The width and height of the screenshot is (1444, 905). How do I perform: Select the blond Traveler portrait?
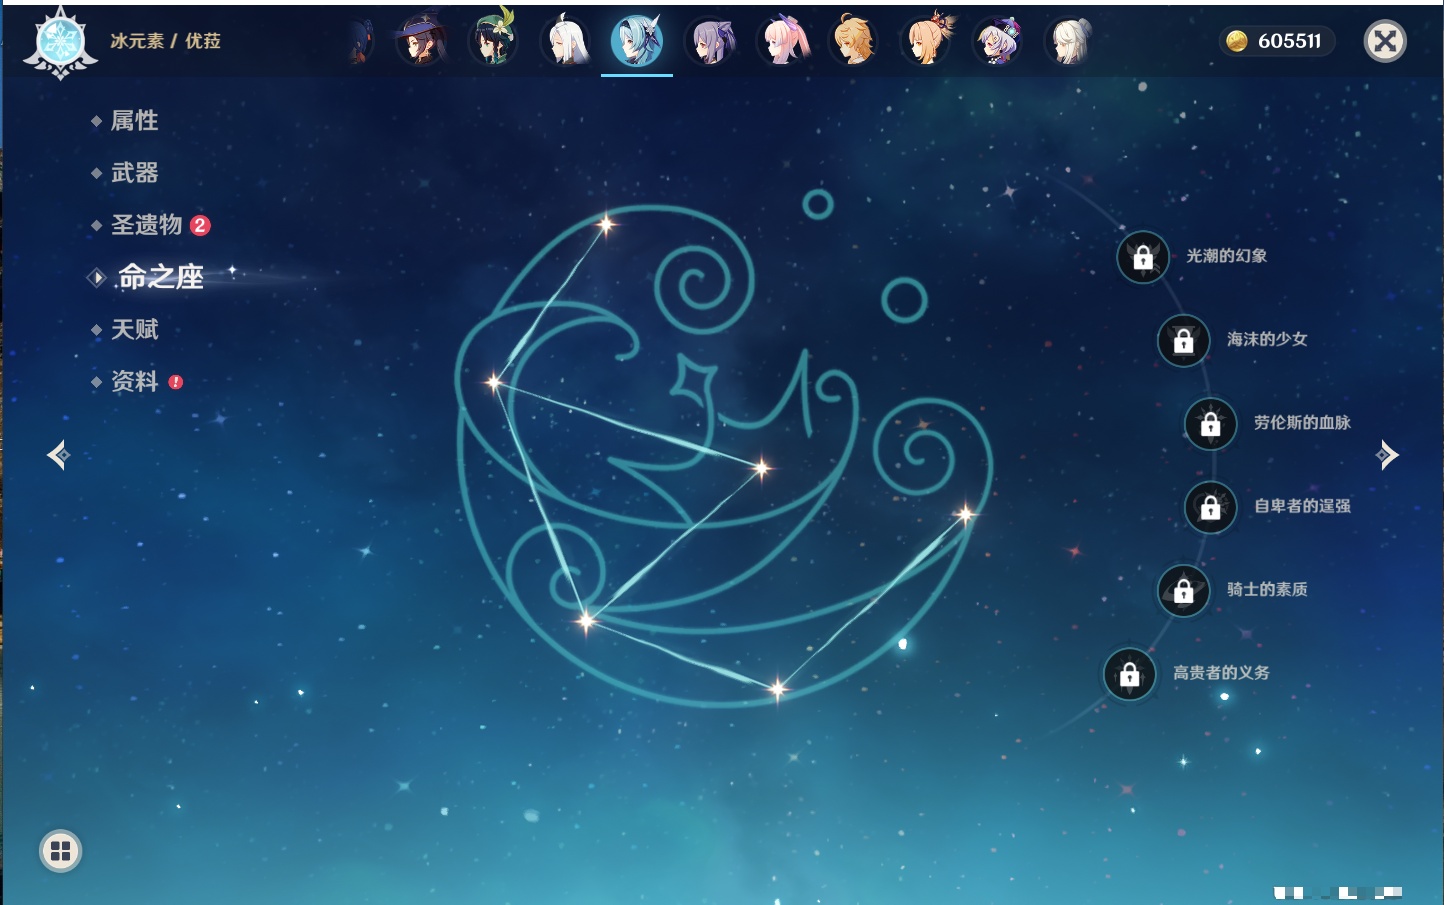[853, 41]
